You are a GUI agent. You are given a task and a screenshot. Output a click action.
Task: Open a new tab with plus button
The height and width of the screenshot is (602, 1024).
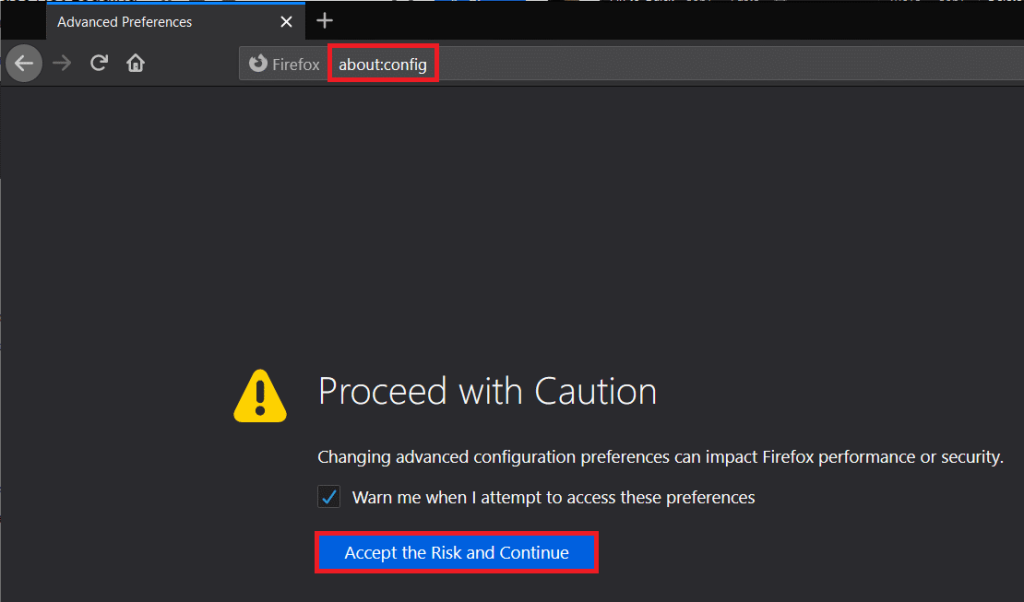324,21
